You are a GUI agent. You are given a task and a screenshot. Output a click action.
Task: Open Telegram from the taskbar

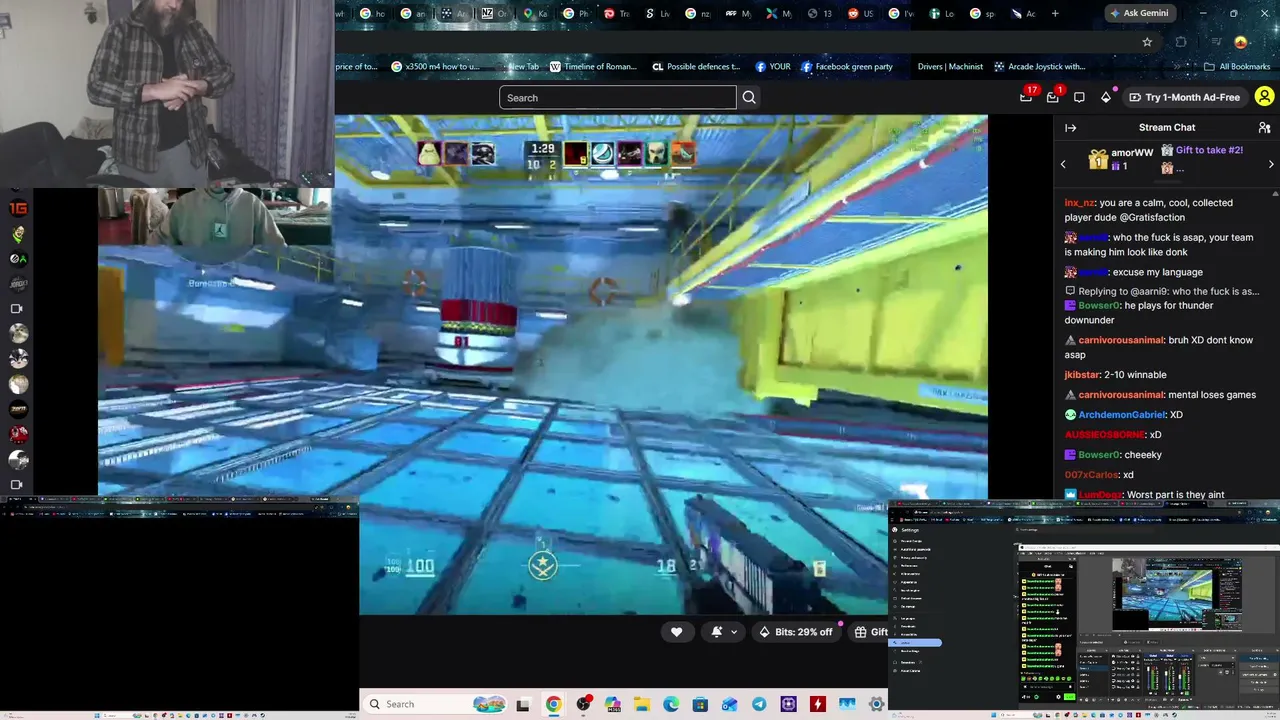pyautogui.click(x=759, y=704)
